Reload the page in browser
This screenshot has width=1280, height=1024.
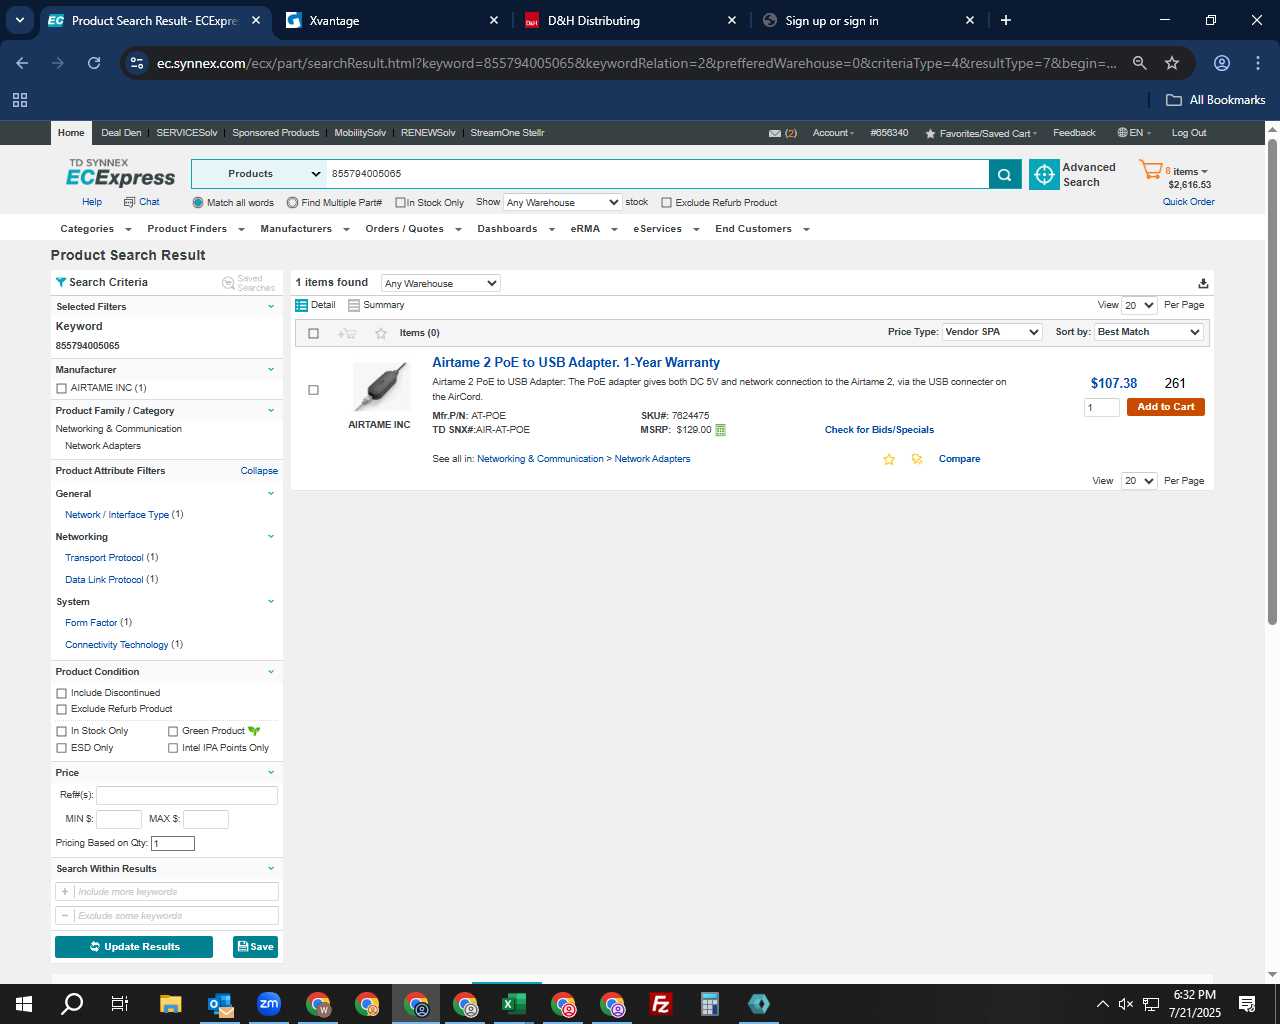tap(94, 63)
